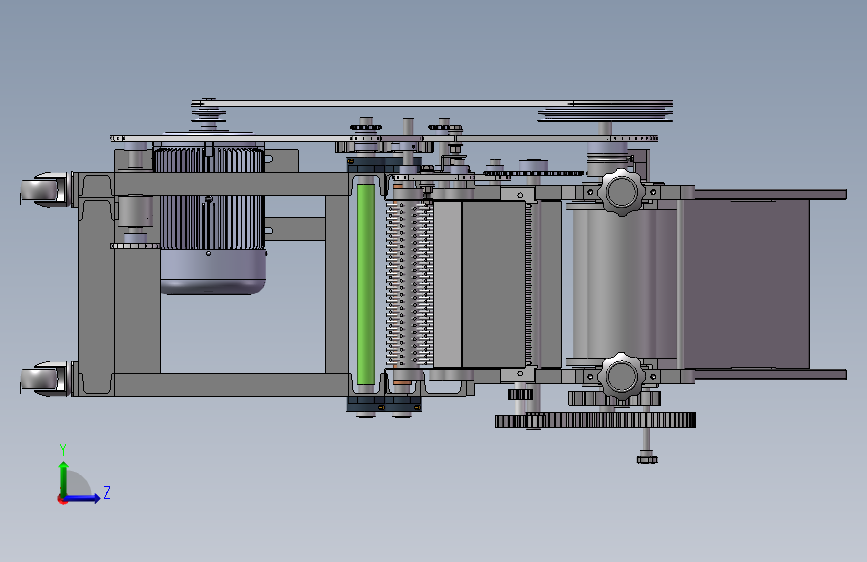Image resolution: width=867 pixels, height=562 pixels.
Task: Select the motor's rounded end cap
Action: [213, 273]
